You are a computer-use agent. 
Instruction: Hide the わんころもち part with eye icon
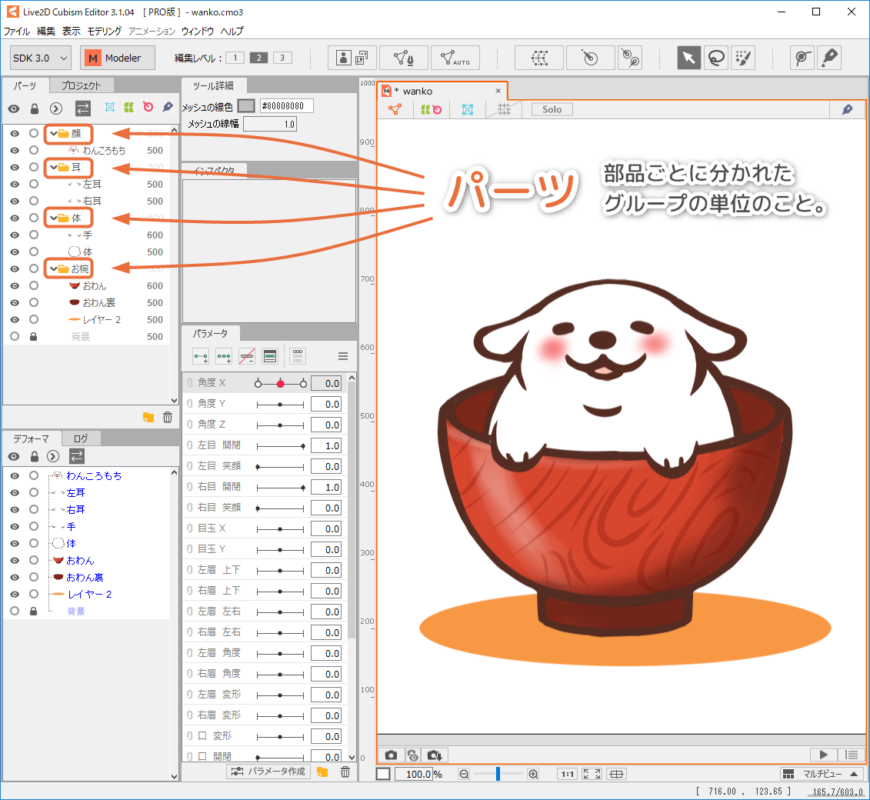tap(14, 150)
